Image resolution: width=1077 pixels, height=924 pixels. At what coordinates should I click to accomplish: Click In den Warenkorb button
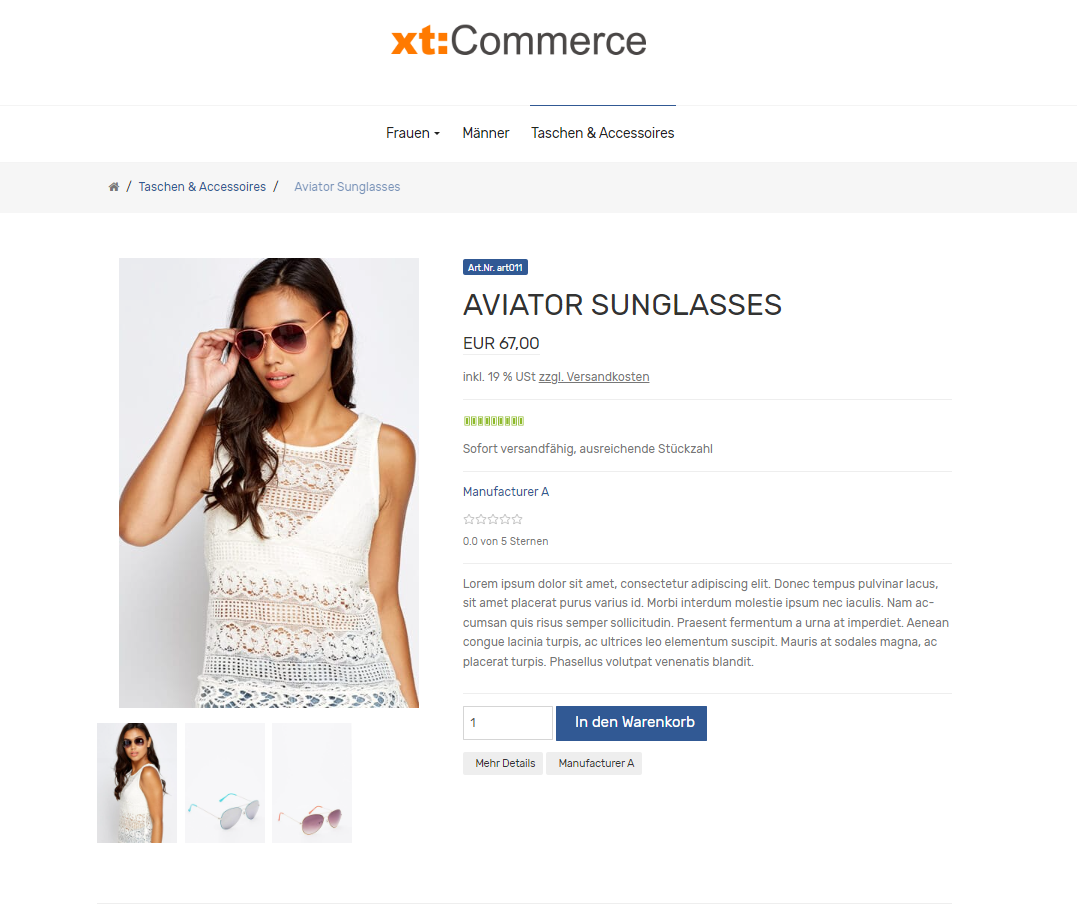coord(631,723)
